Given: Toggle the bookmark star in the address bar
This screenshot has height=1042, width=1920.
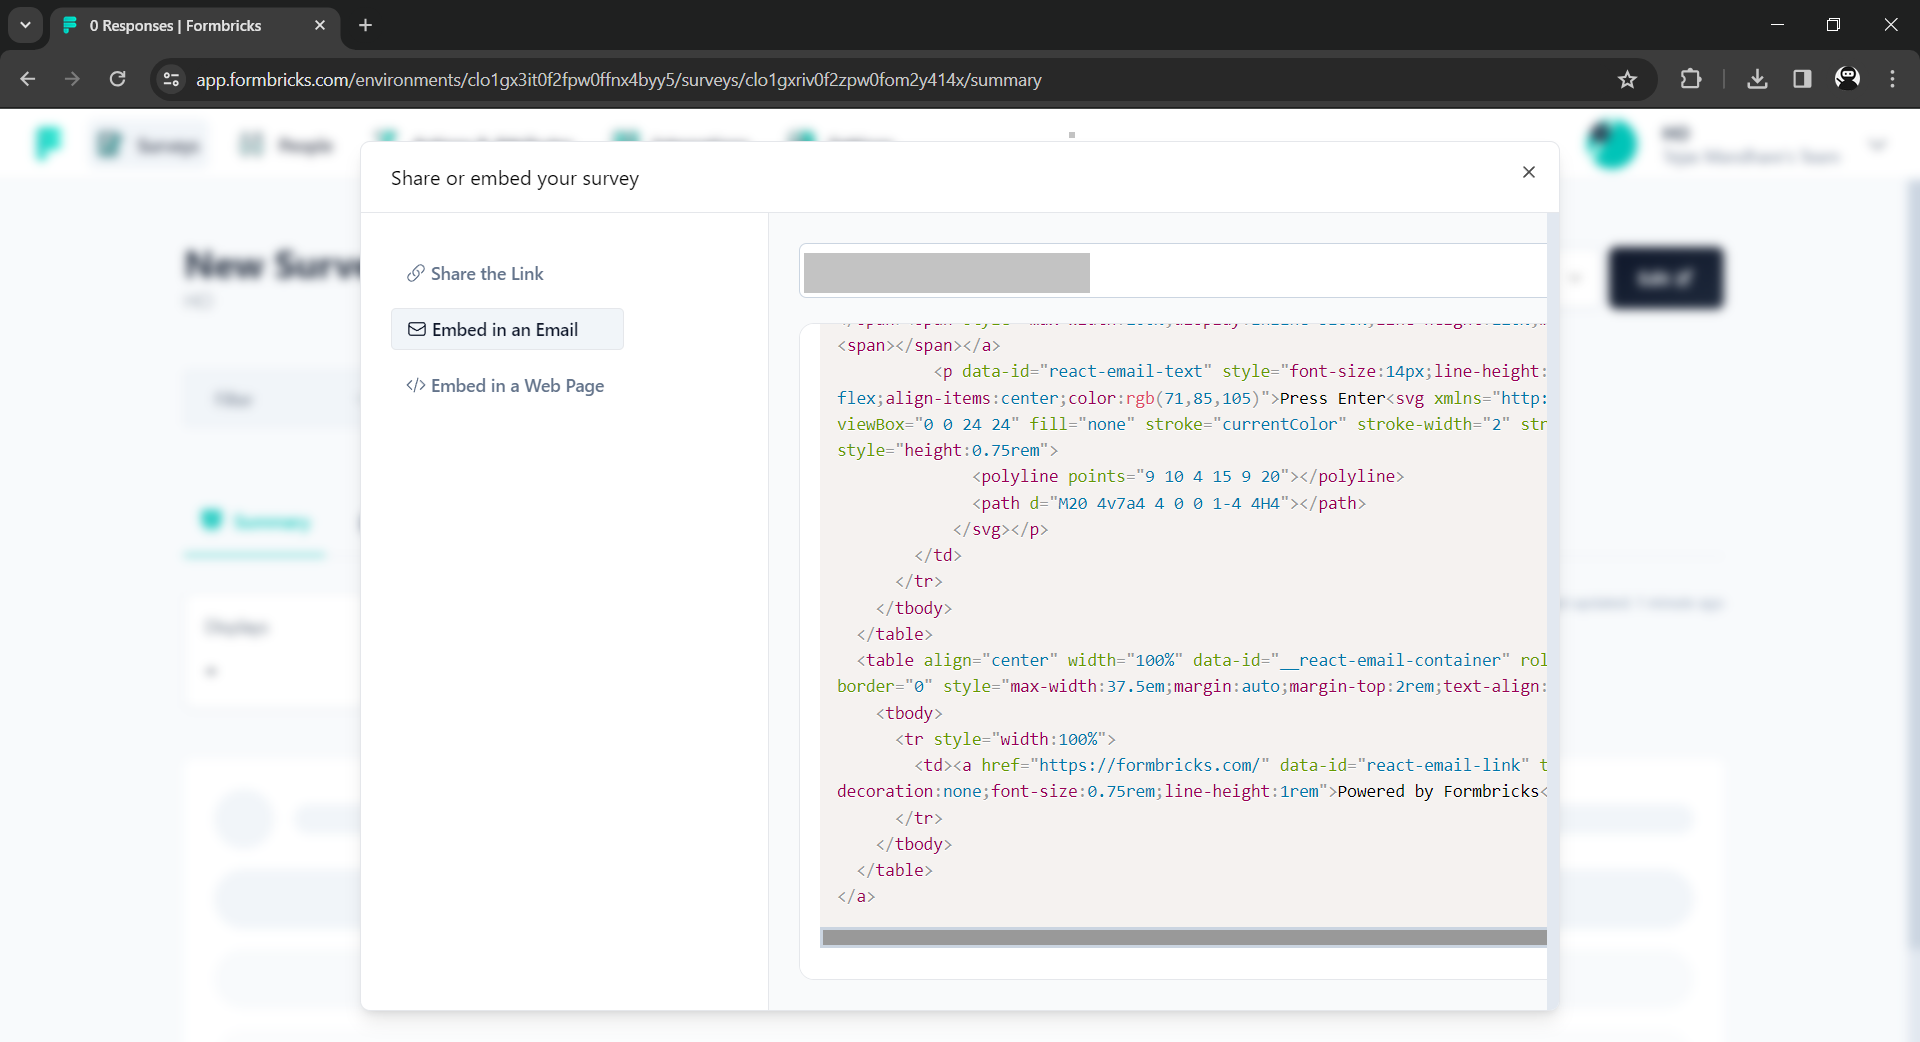Looking at the screenshot, I should tap(1627, 79).
